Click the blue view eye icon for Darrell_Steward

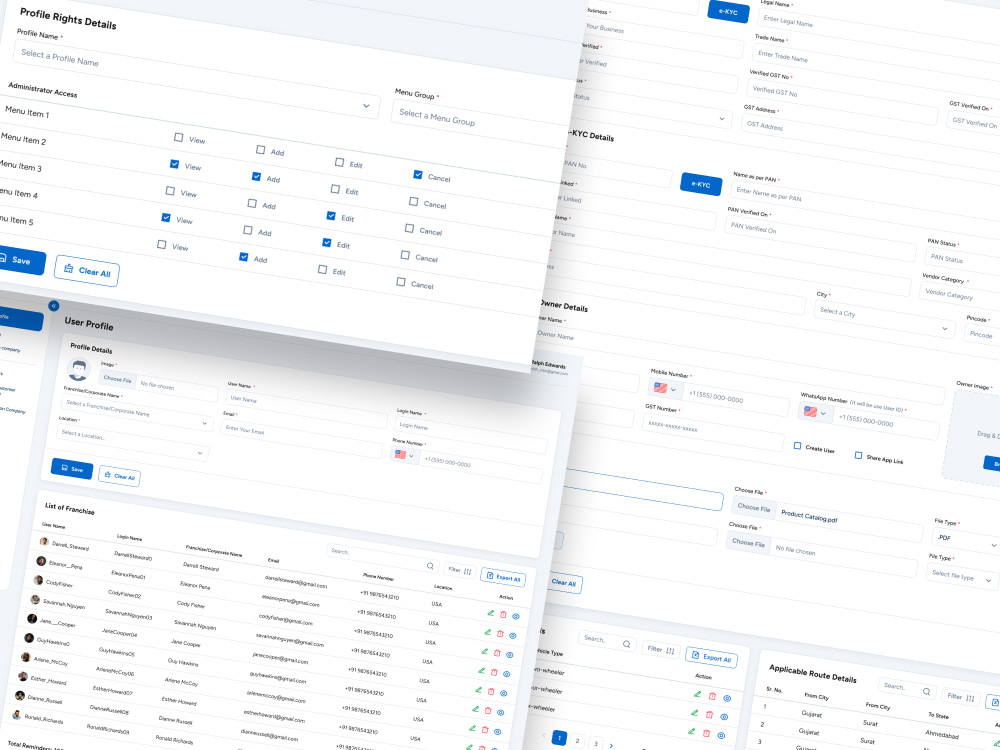[x=516, y=617]
